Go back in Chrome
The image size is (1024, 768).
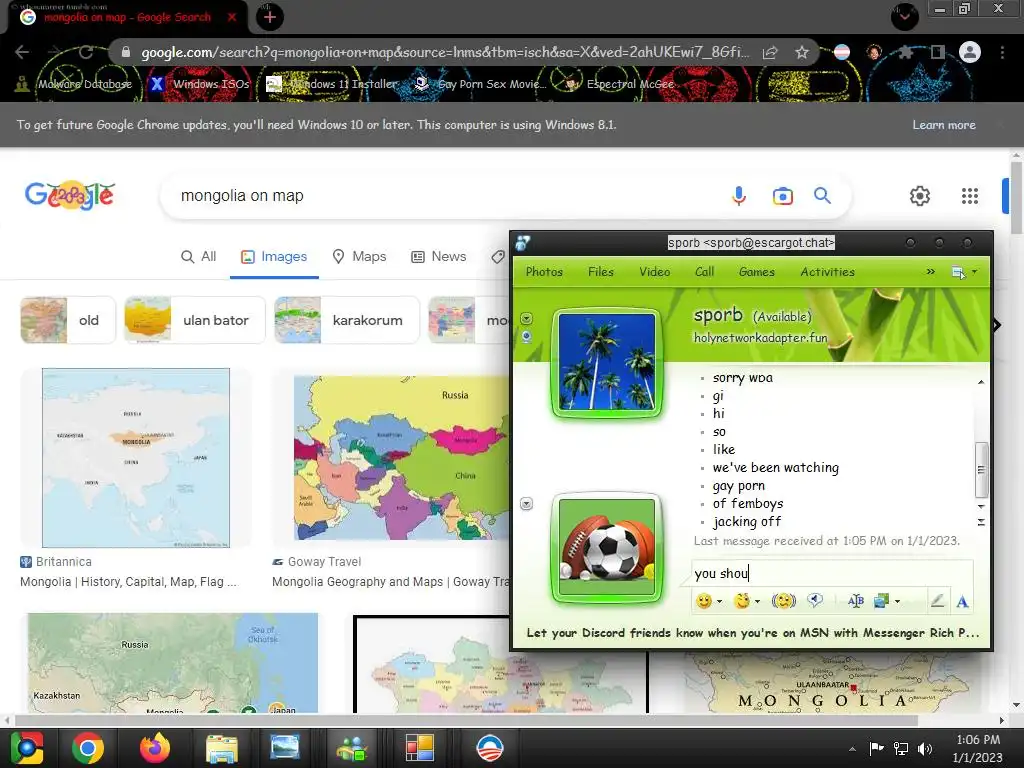click(x=22, y=52)
